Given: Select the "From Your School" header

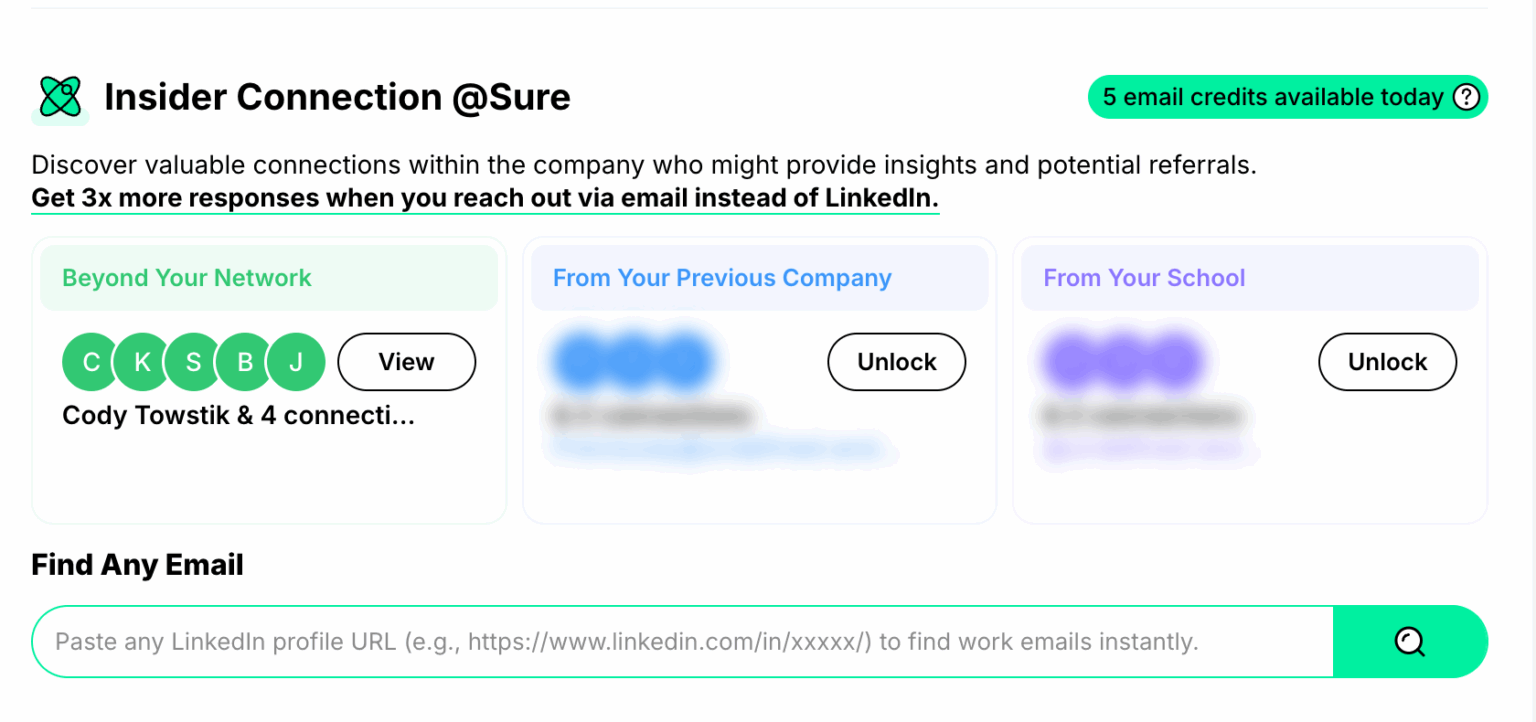Looking at the screenshot, I should point(1144,278).
